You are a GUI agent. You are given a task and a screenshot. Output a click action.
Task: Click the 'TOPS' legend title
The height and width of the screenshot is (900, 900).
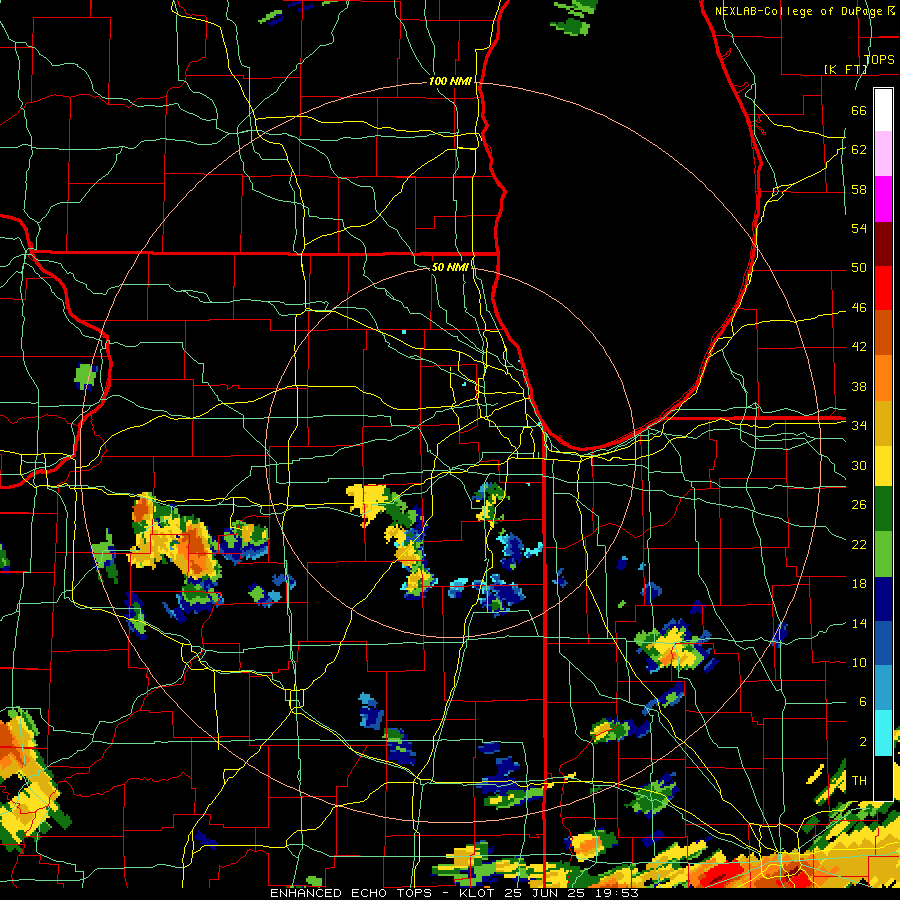pyautogui.click(x=879, y=59)
